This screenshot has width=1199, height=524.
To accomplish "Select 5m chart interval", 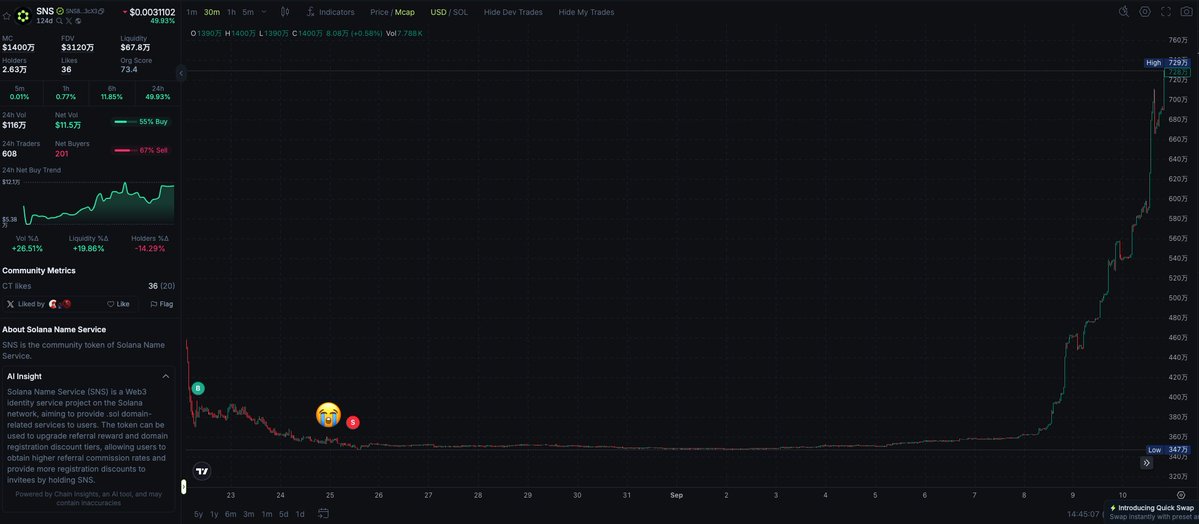I will tap(248, 11).
